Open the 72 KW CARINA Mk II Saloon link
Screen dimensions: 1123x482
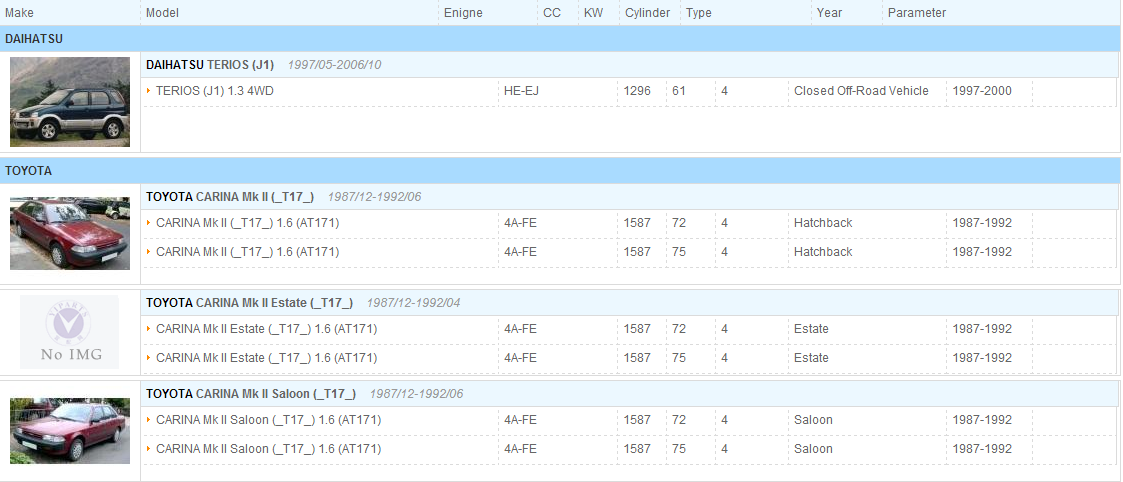[269, 420]
